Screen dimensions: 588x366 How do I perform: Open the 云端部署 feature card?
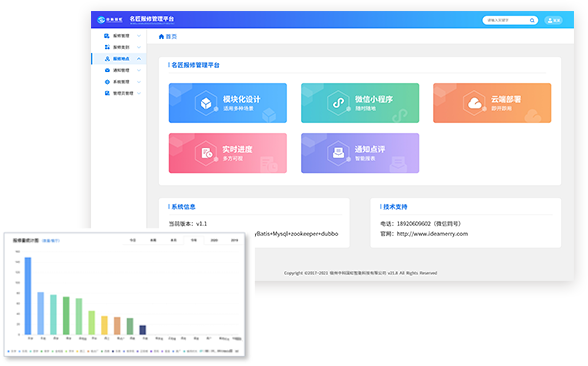[x=492, y=103]
